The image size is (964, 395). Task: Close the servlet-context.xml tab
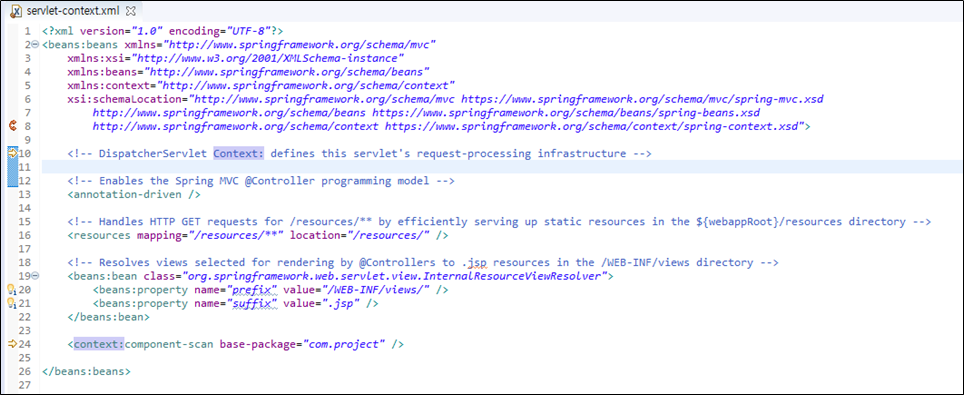[x=130, y=11]
